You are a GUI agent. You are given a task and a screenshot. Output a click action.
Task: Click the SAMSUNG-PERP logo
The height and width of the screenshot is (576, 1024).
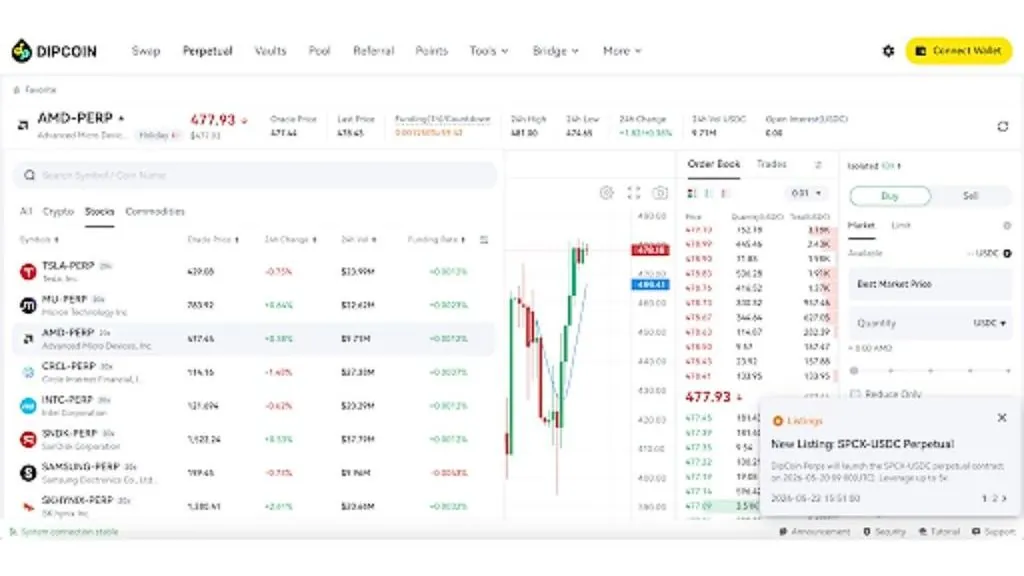(x=28, y=473)
